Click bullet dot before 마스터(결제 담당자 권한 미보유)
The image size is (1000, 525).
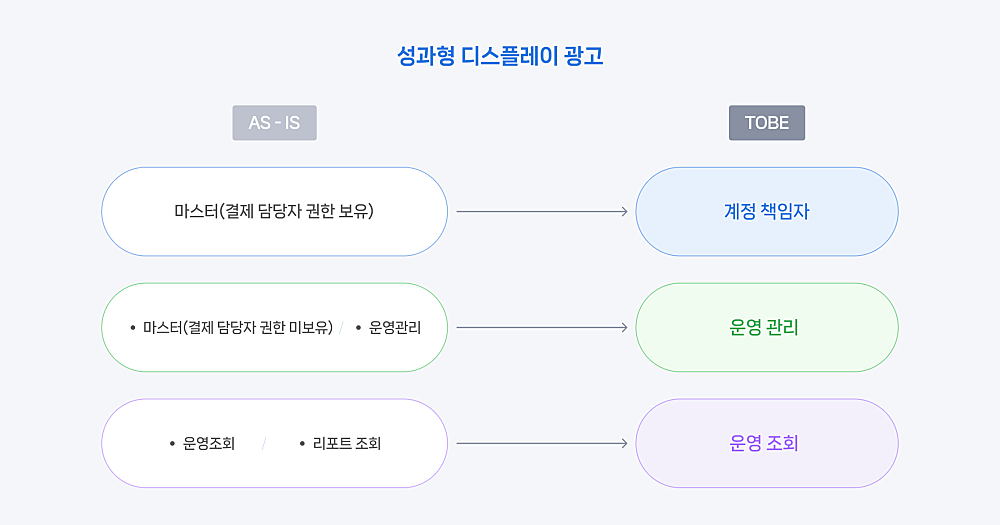click(133, 328)
